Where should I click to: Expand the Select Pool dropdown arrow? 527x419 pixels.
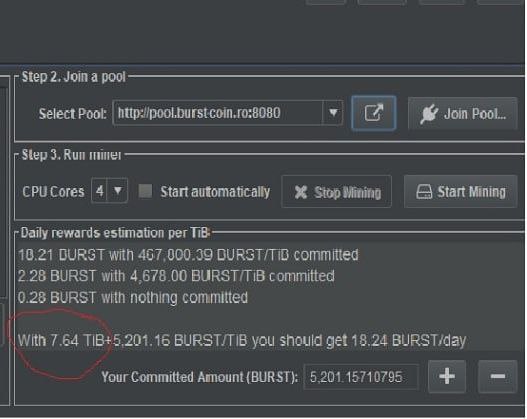(333, 113)
